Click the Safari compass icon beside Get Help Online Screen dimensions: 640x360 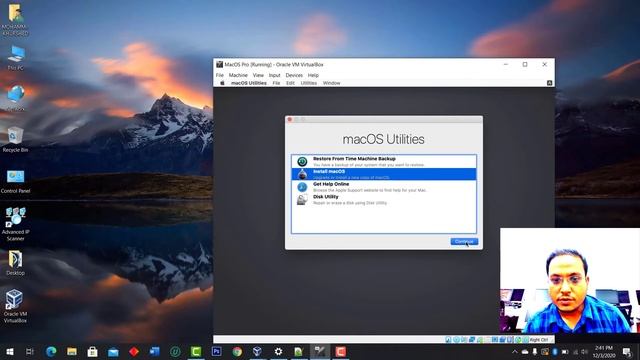coord(302,187)
